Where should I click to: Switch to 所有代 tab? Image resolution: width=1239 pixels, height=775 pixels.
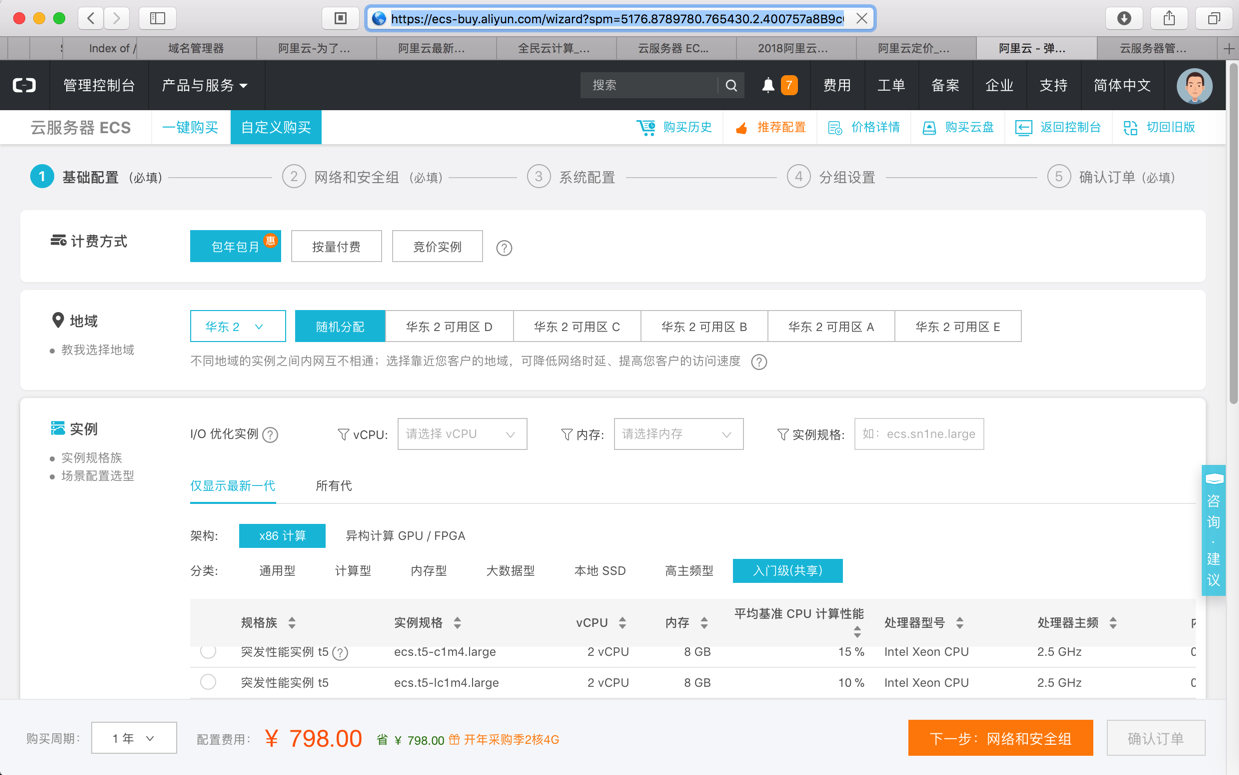(334, 486)
